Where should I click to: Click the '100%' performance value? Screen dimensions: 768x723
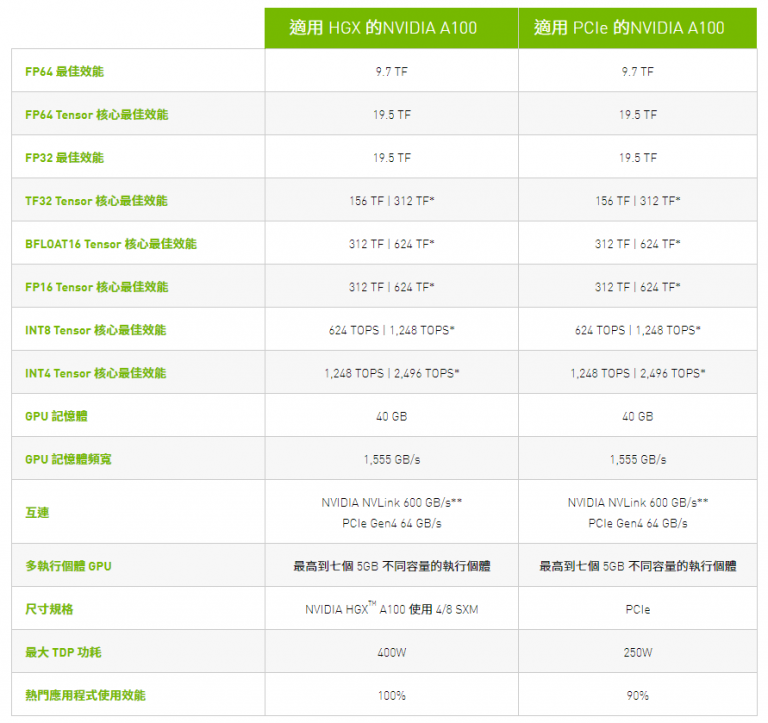[392, 696]
